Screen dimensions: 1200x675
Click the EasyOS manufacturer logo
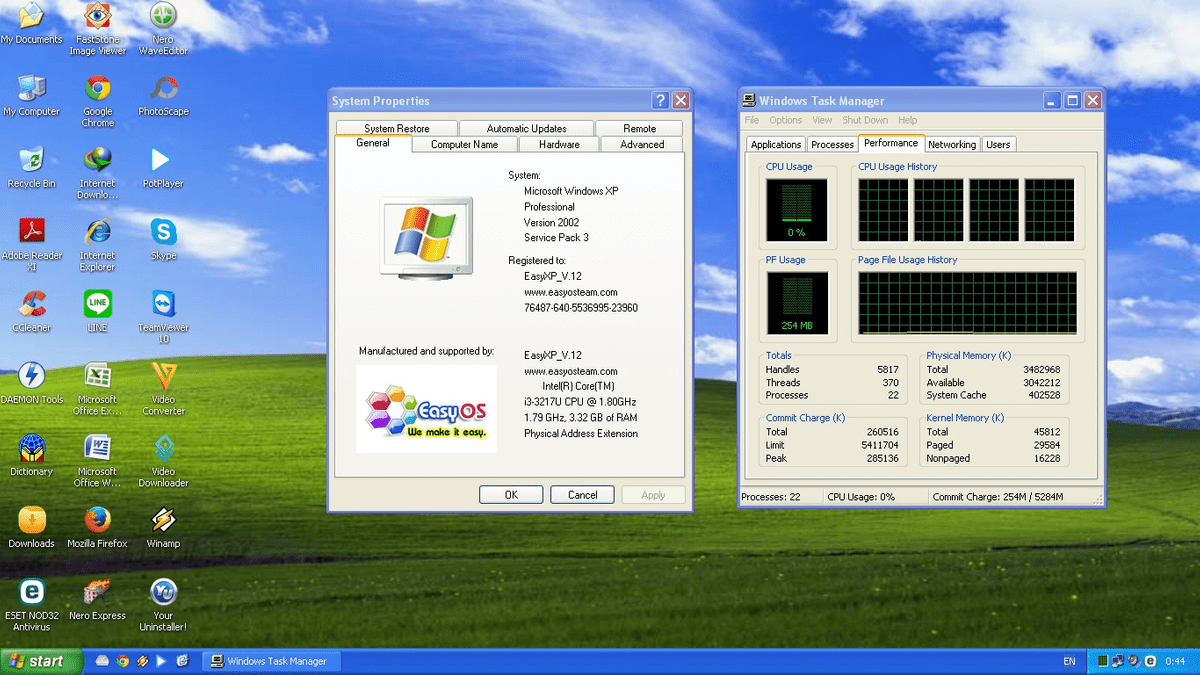pos(426,408)
